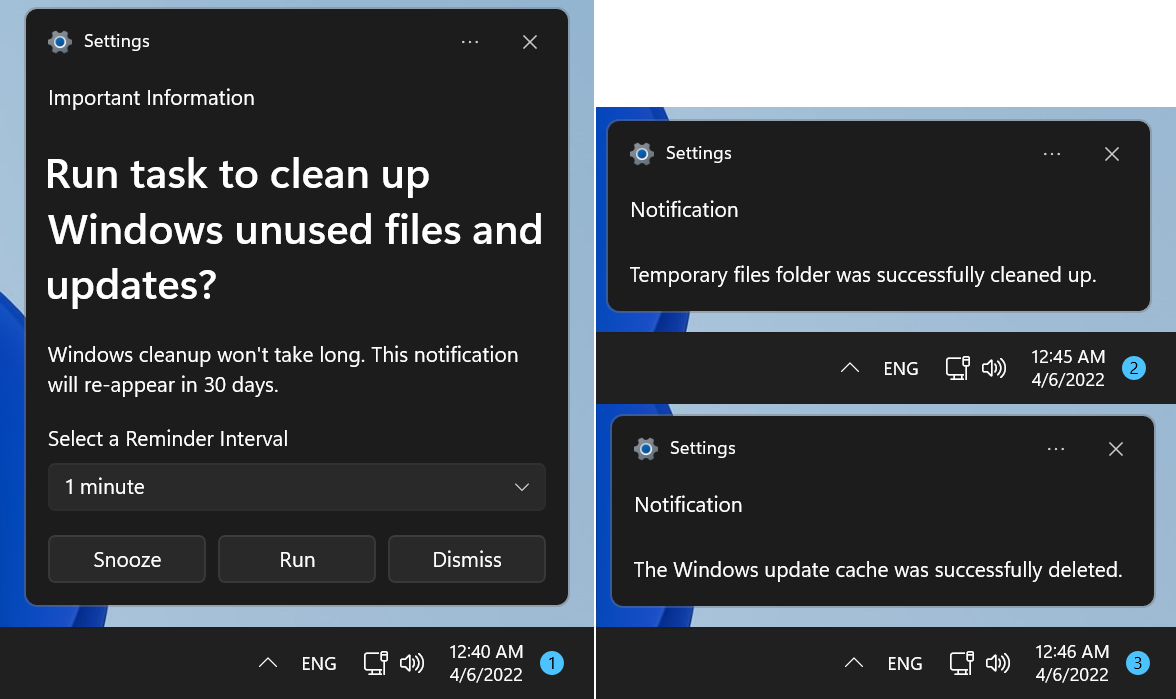Click the Run button
The width and height of the screenshot is (1176, 699).
click(x=297, y=559)
